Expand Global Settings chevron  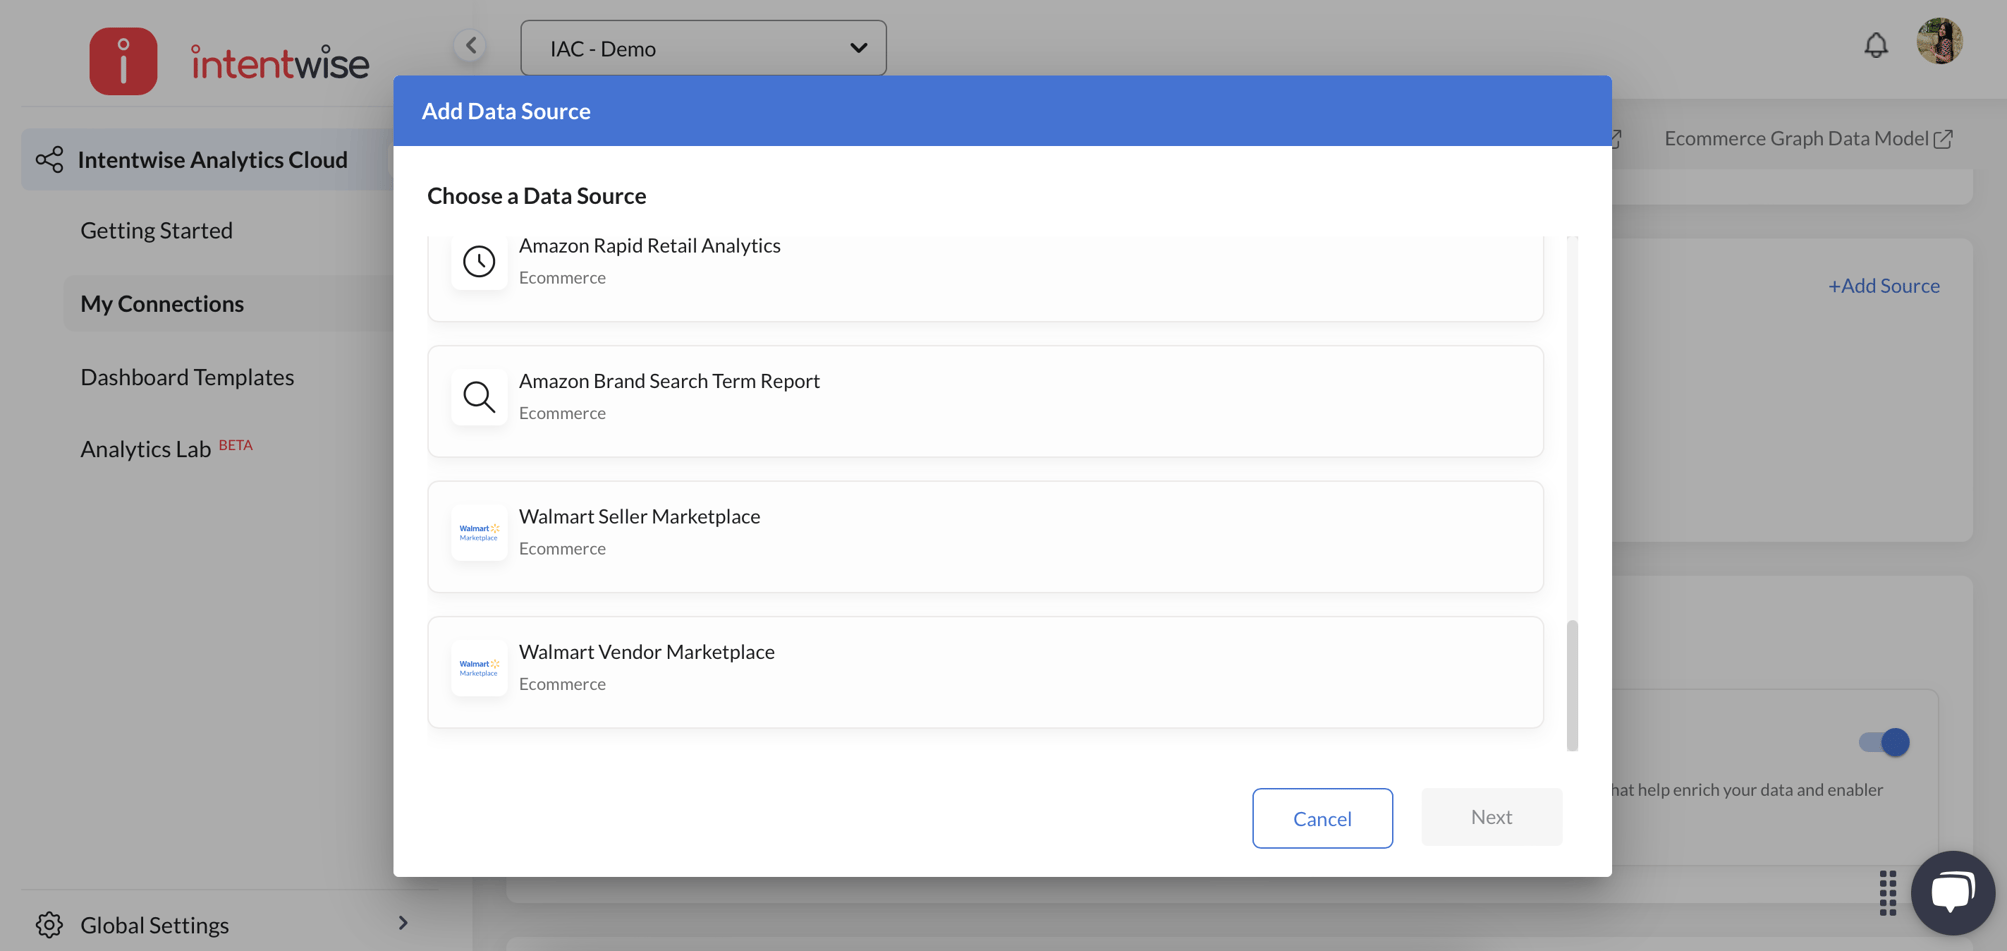403,923
